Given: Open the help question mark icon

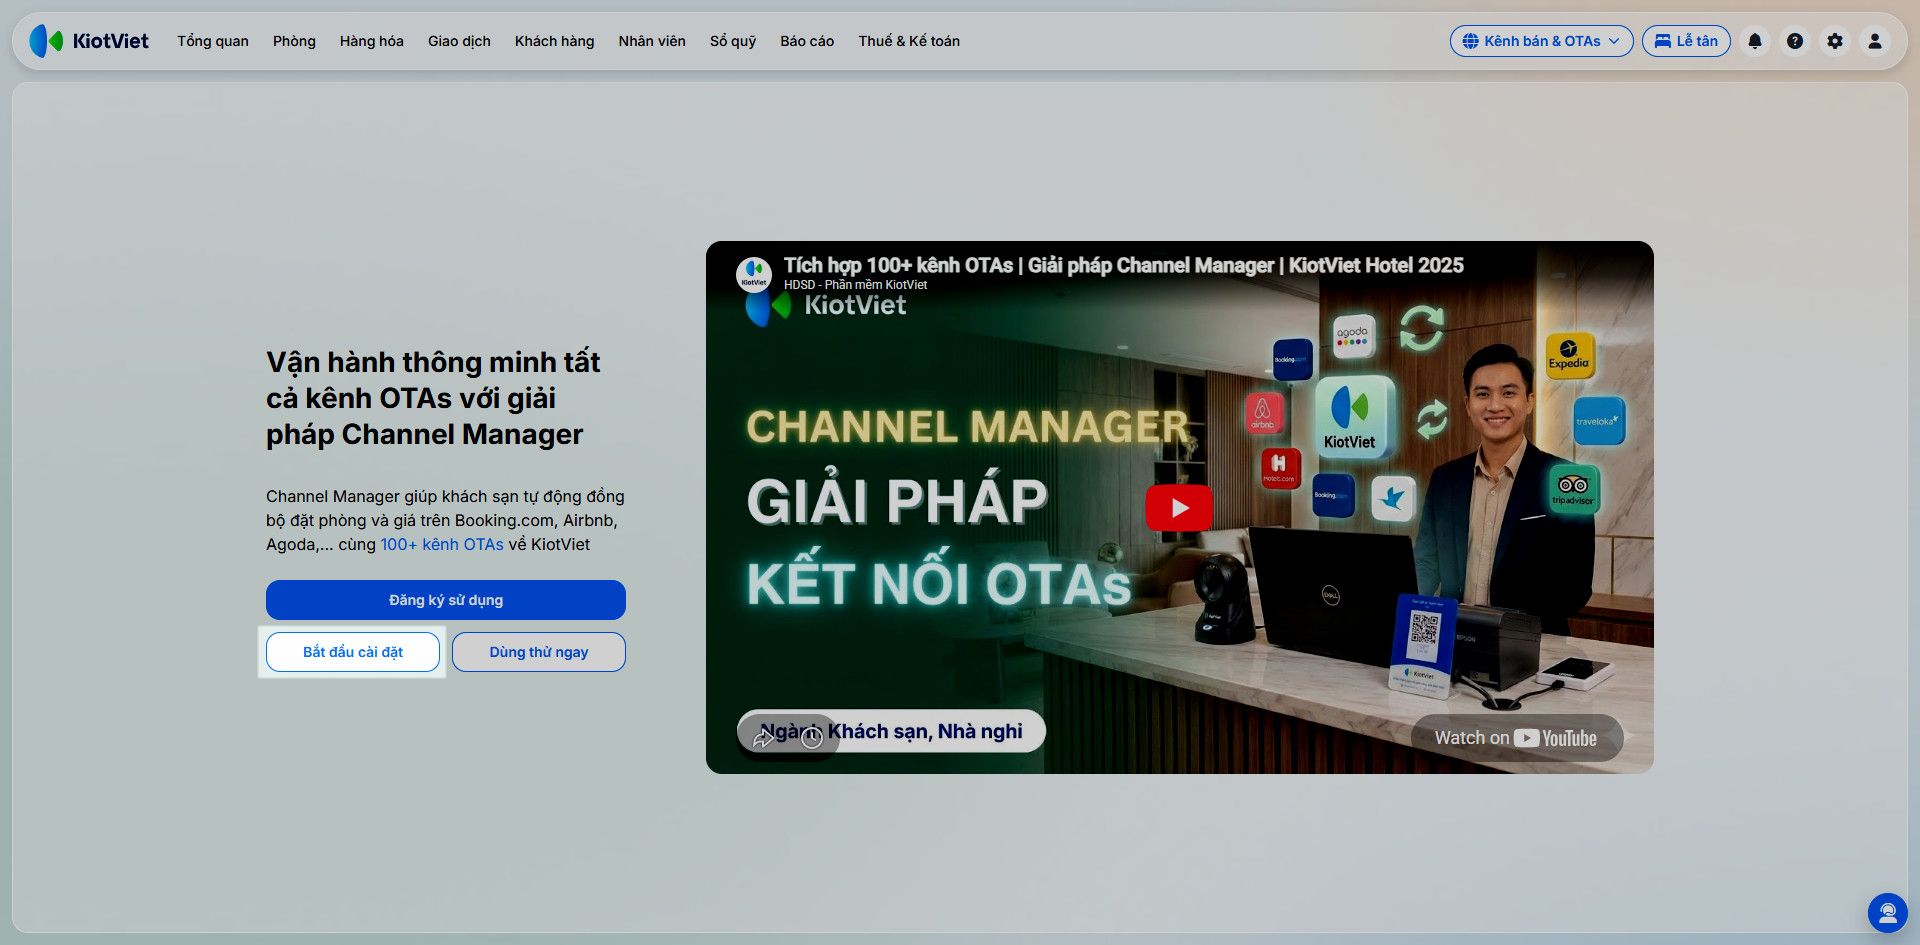Looking at the screenshot, I should coord(1795,41).
